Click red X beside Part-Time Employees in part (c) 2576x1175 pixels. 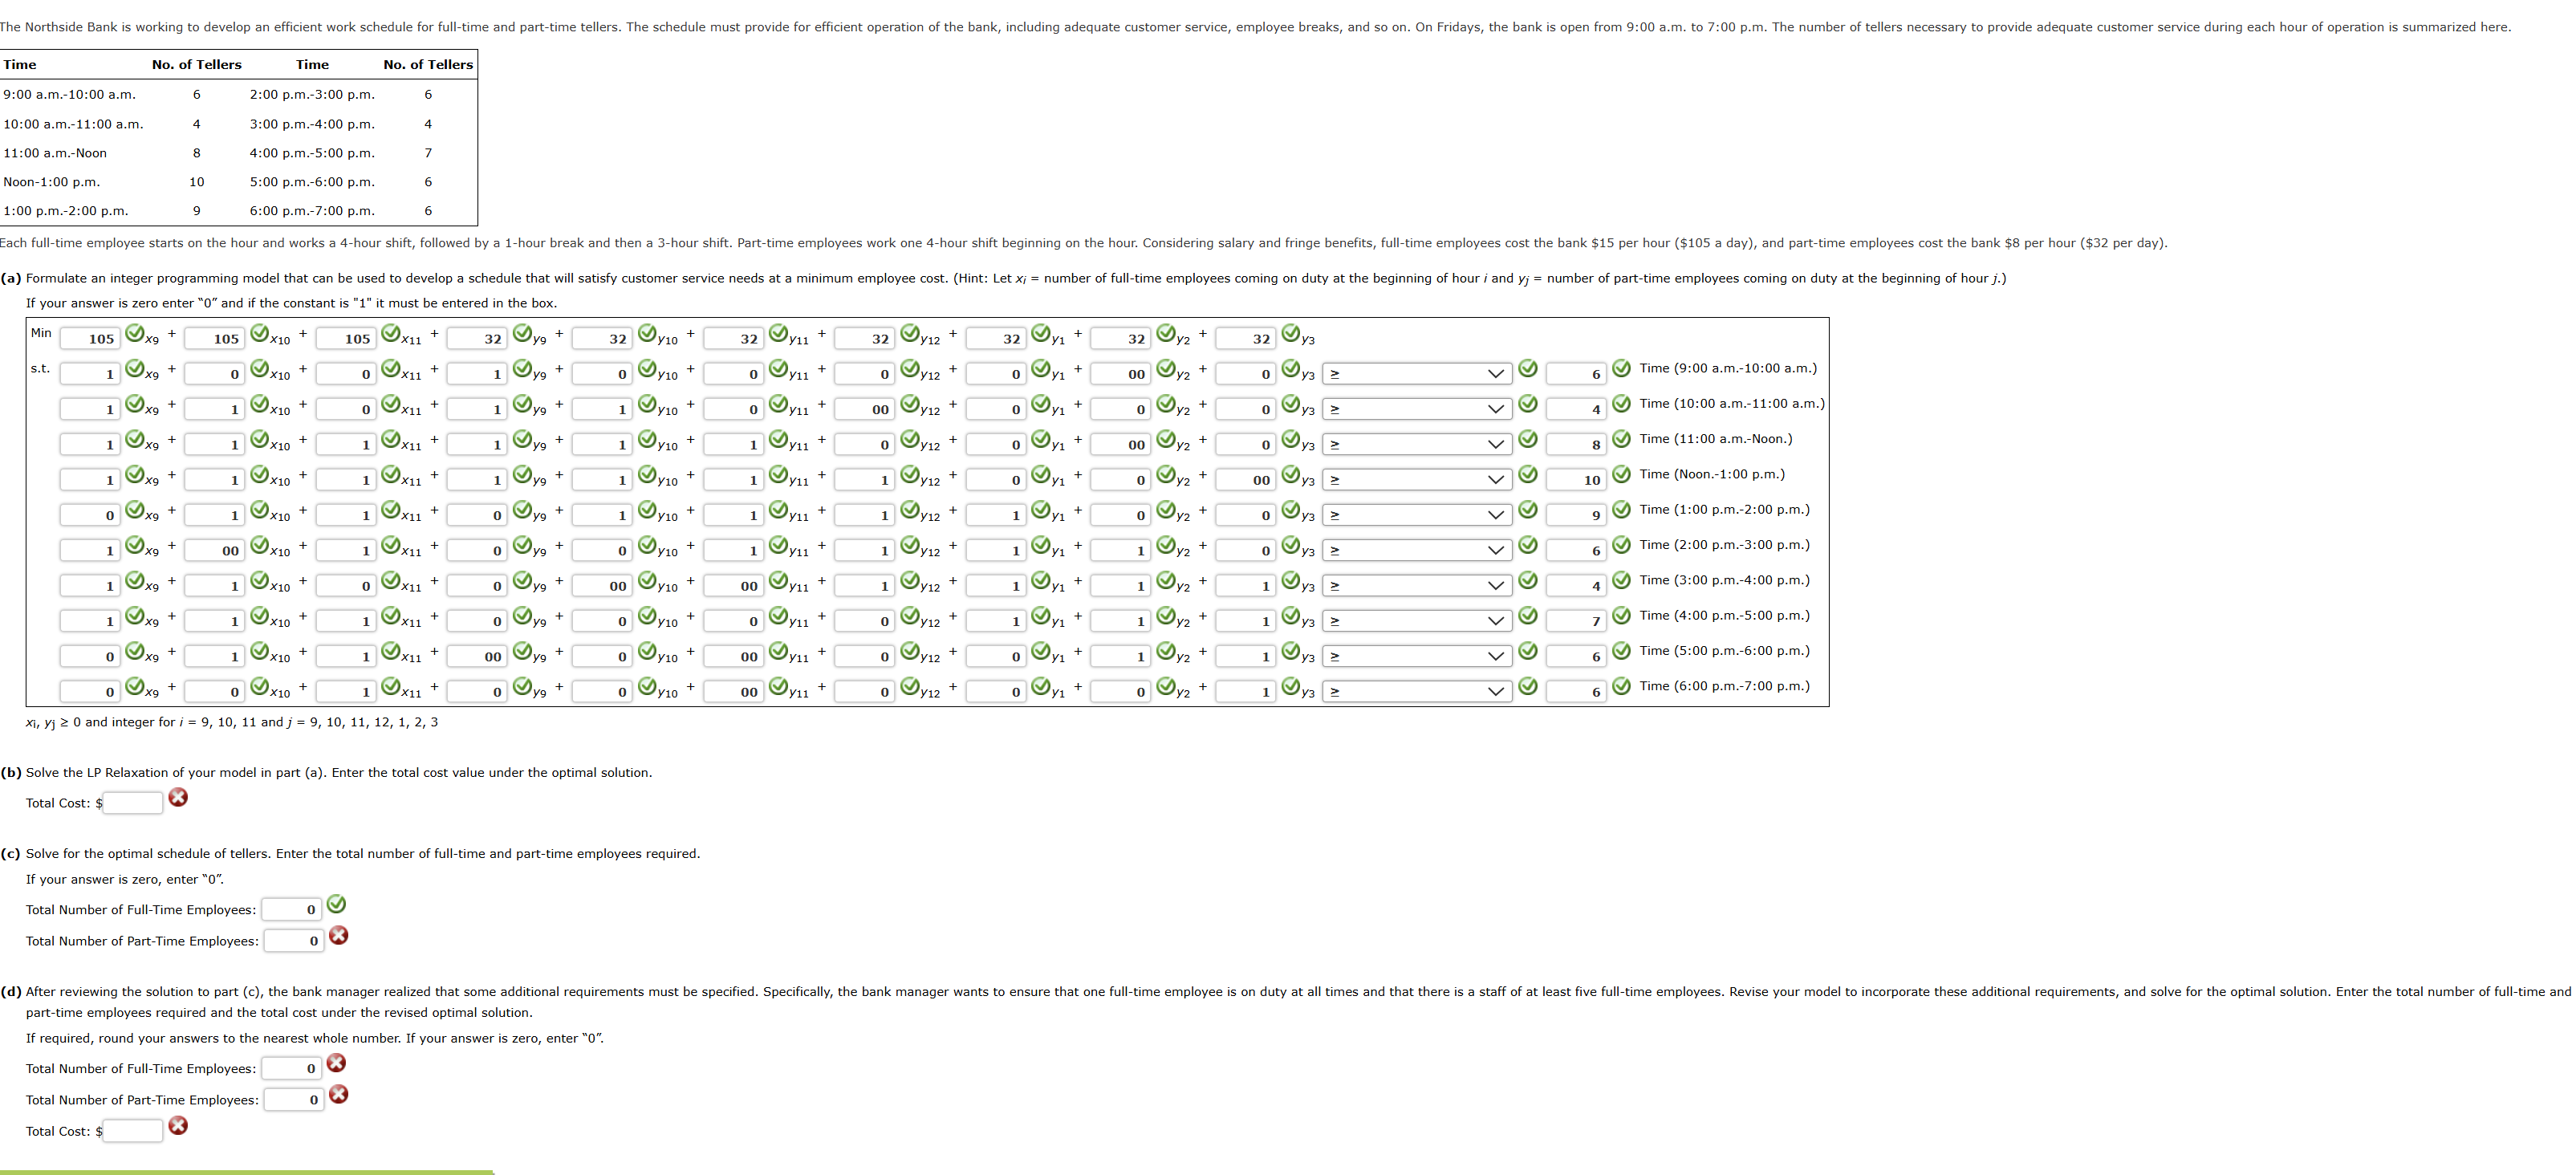339,935
